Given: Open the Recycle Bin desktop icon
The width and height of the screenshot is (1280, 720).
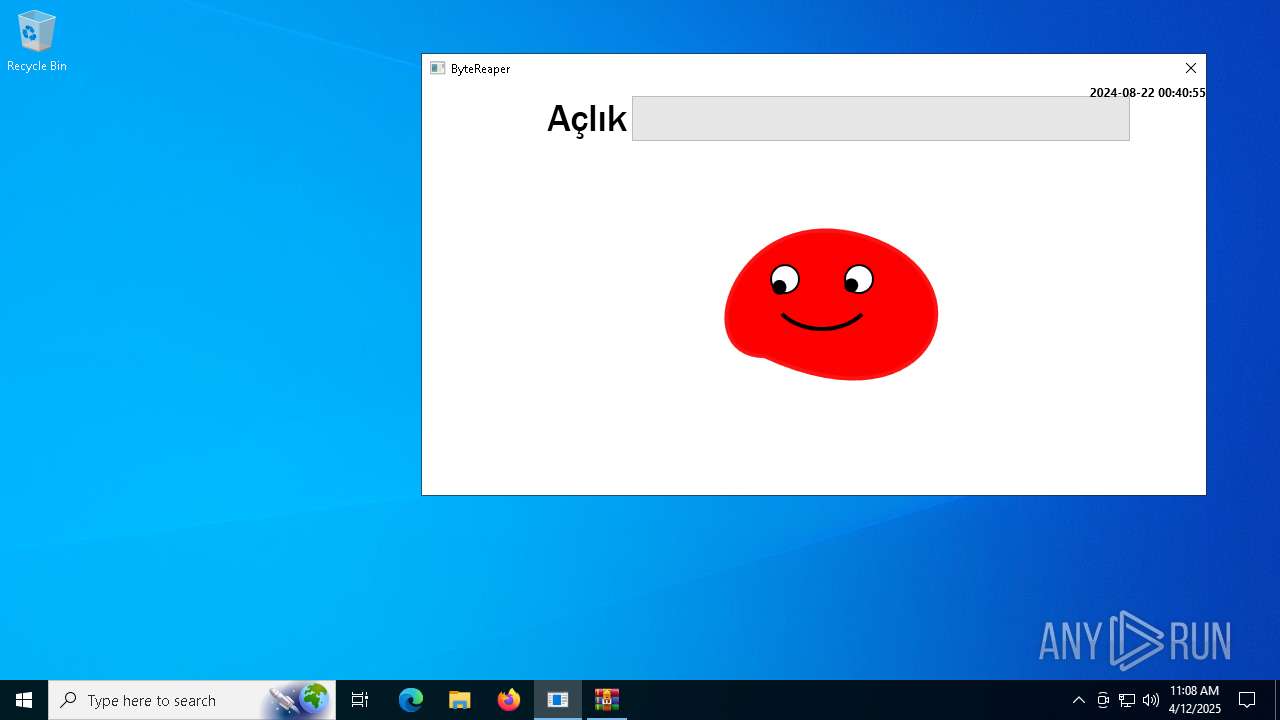Looking at the screenshot, I should pyautogui.click(x=37, y=42).
